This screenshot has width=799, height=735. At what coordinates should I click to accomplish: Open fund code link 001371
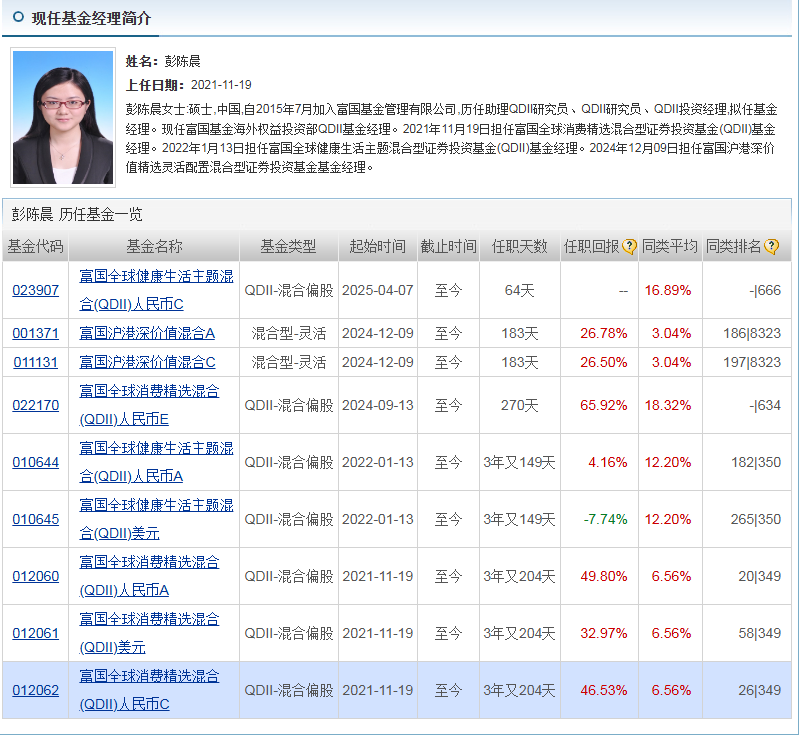click(36, 333)
